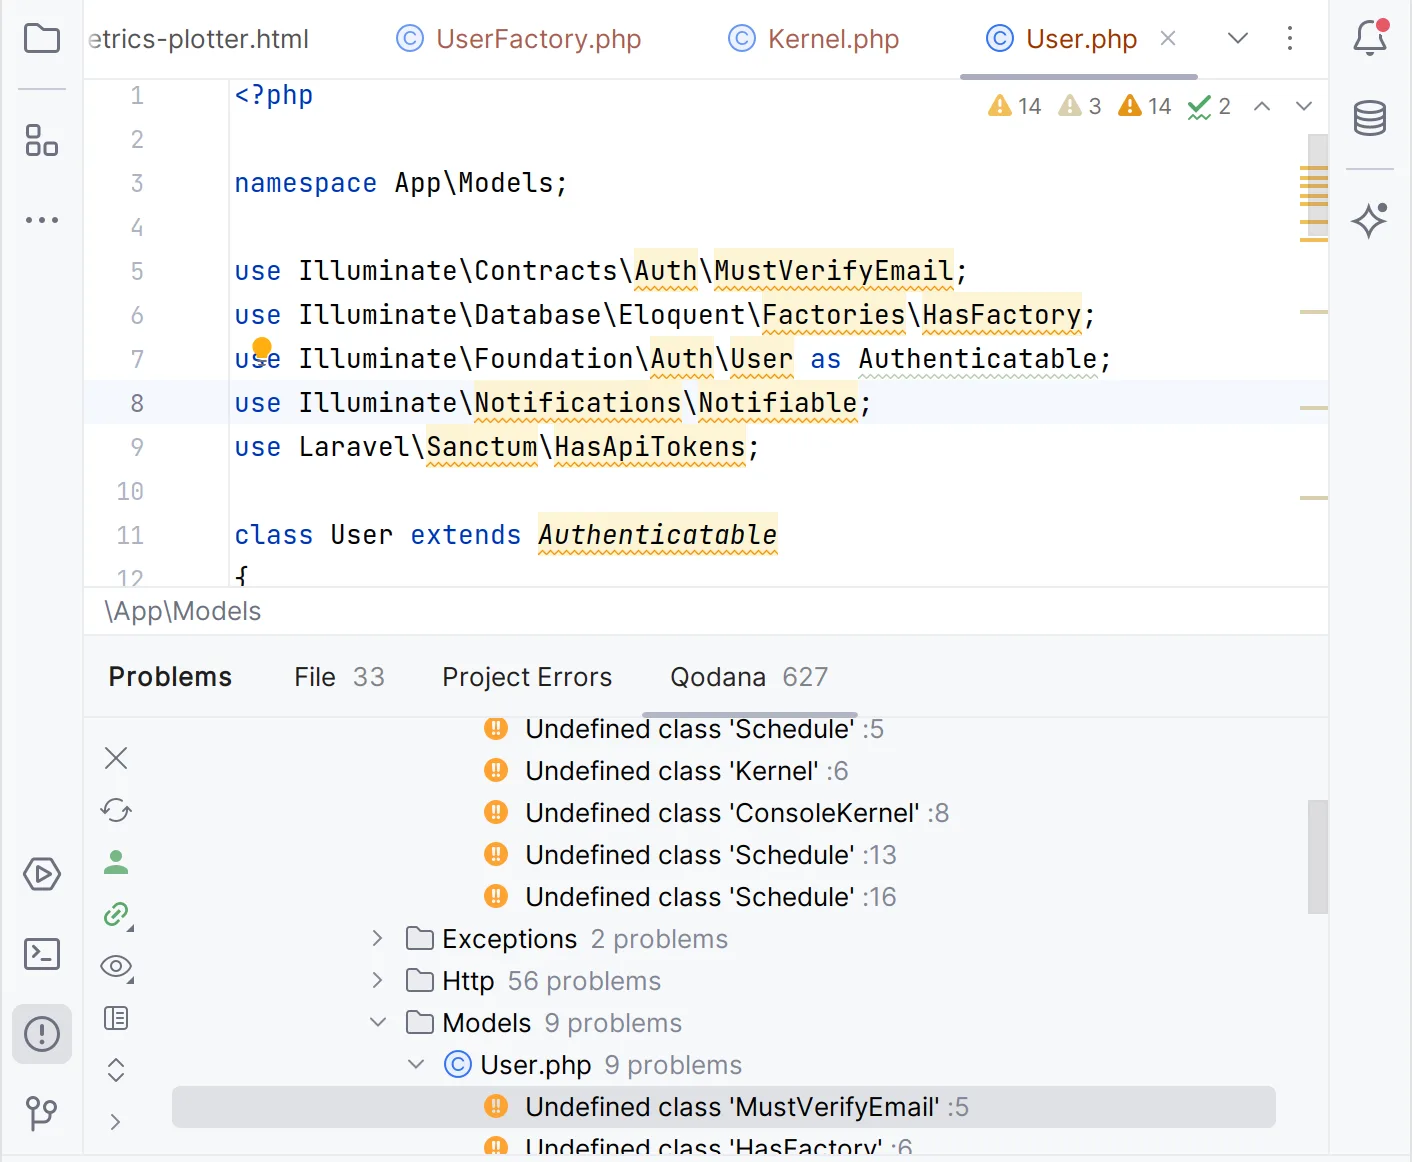1412x1162 pixels.
Task: Switch to the Project Errors tab
Action: click(x=527, y=677)
